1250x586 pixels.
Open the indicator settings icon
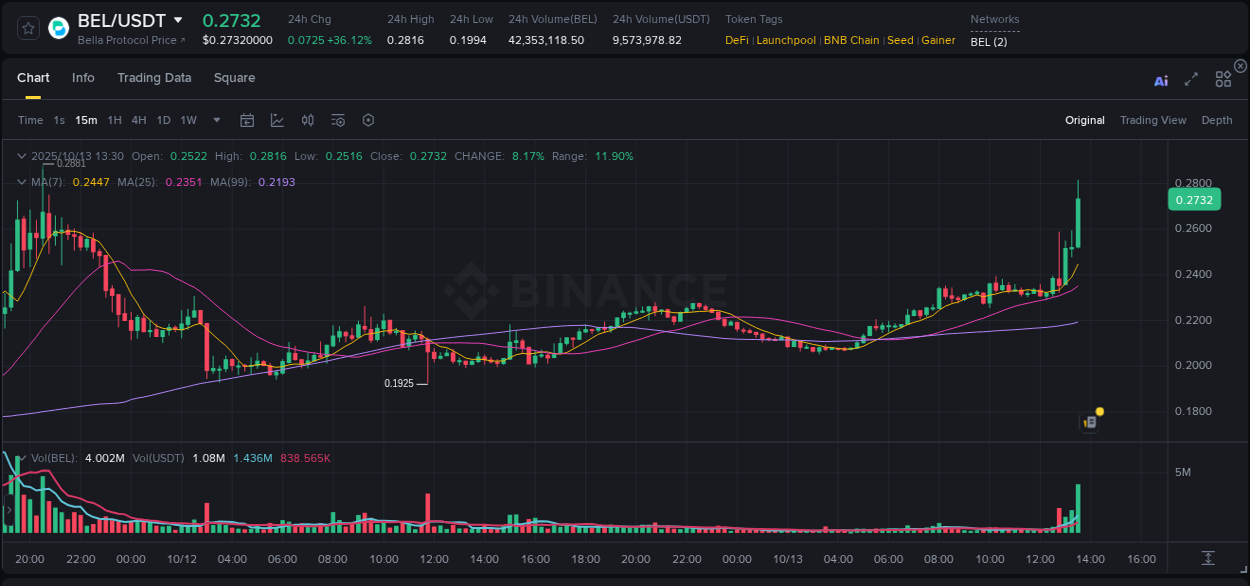337,120
